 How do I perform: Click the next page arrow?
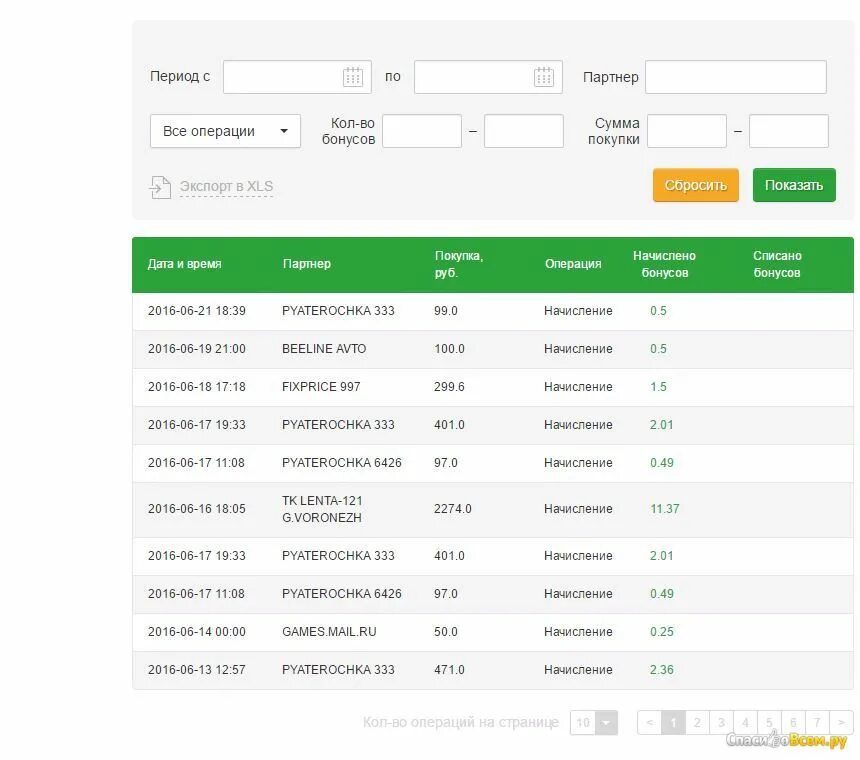(x=841, y=723)
